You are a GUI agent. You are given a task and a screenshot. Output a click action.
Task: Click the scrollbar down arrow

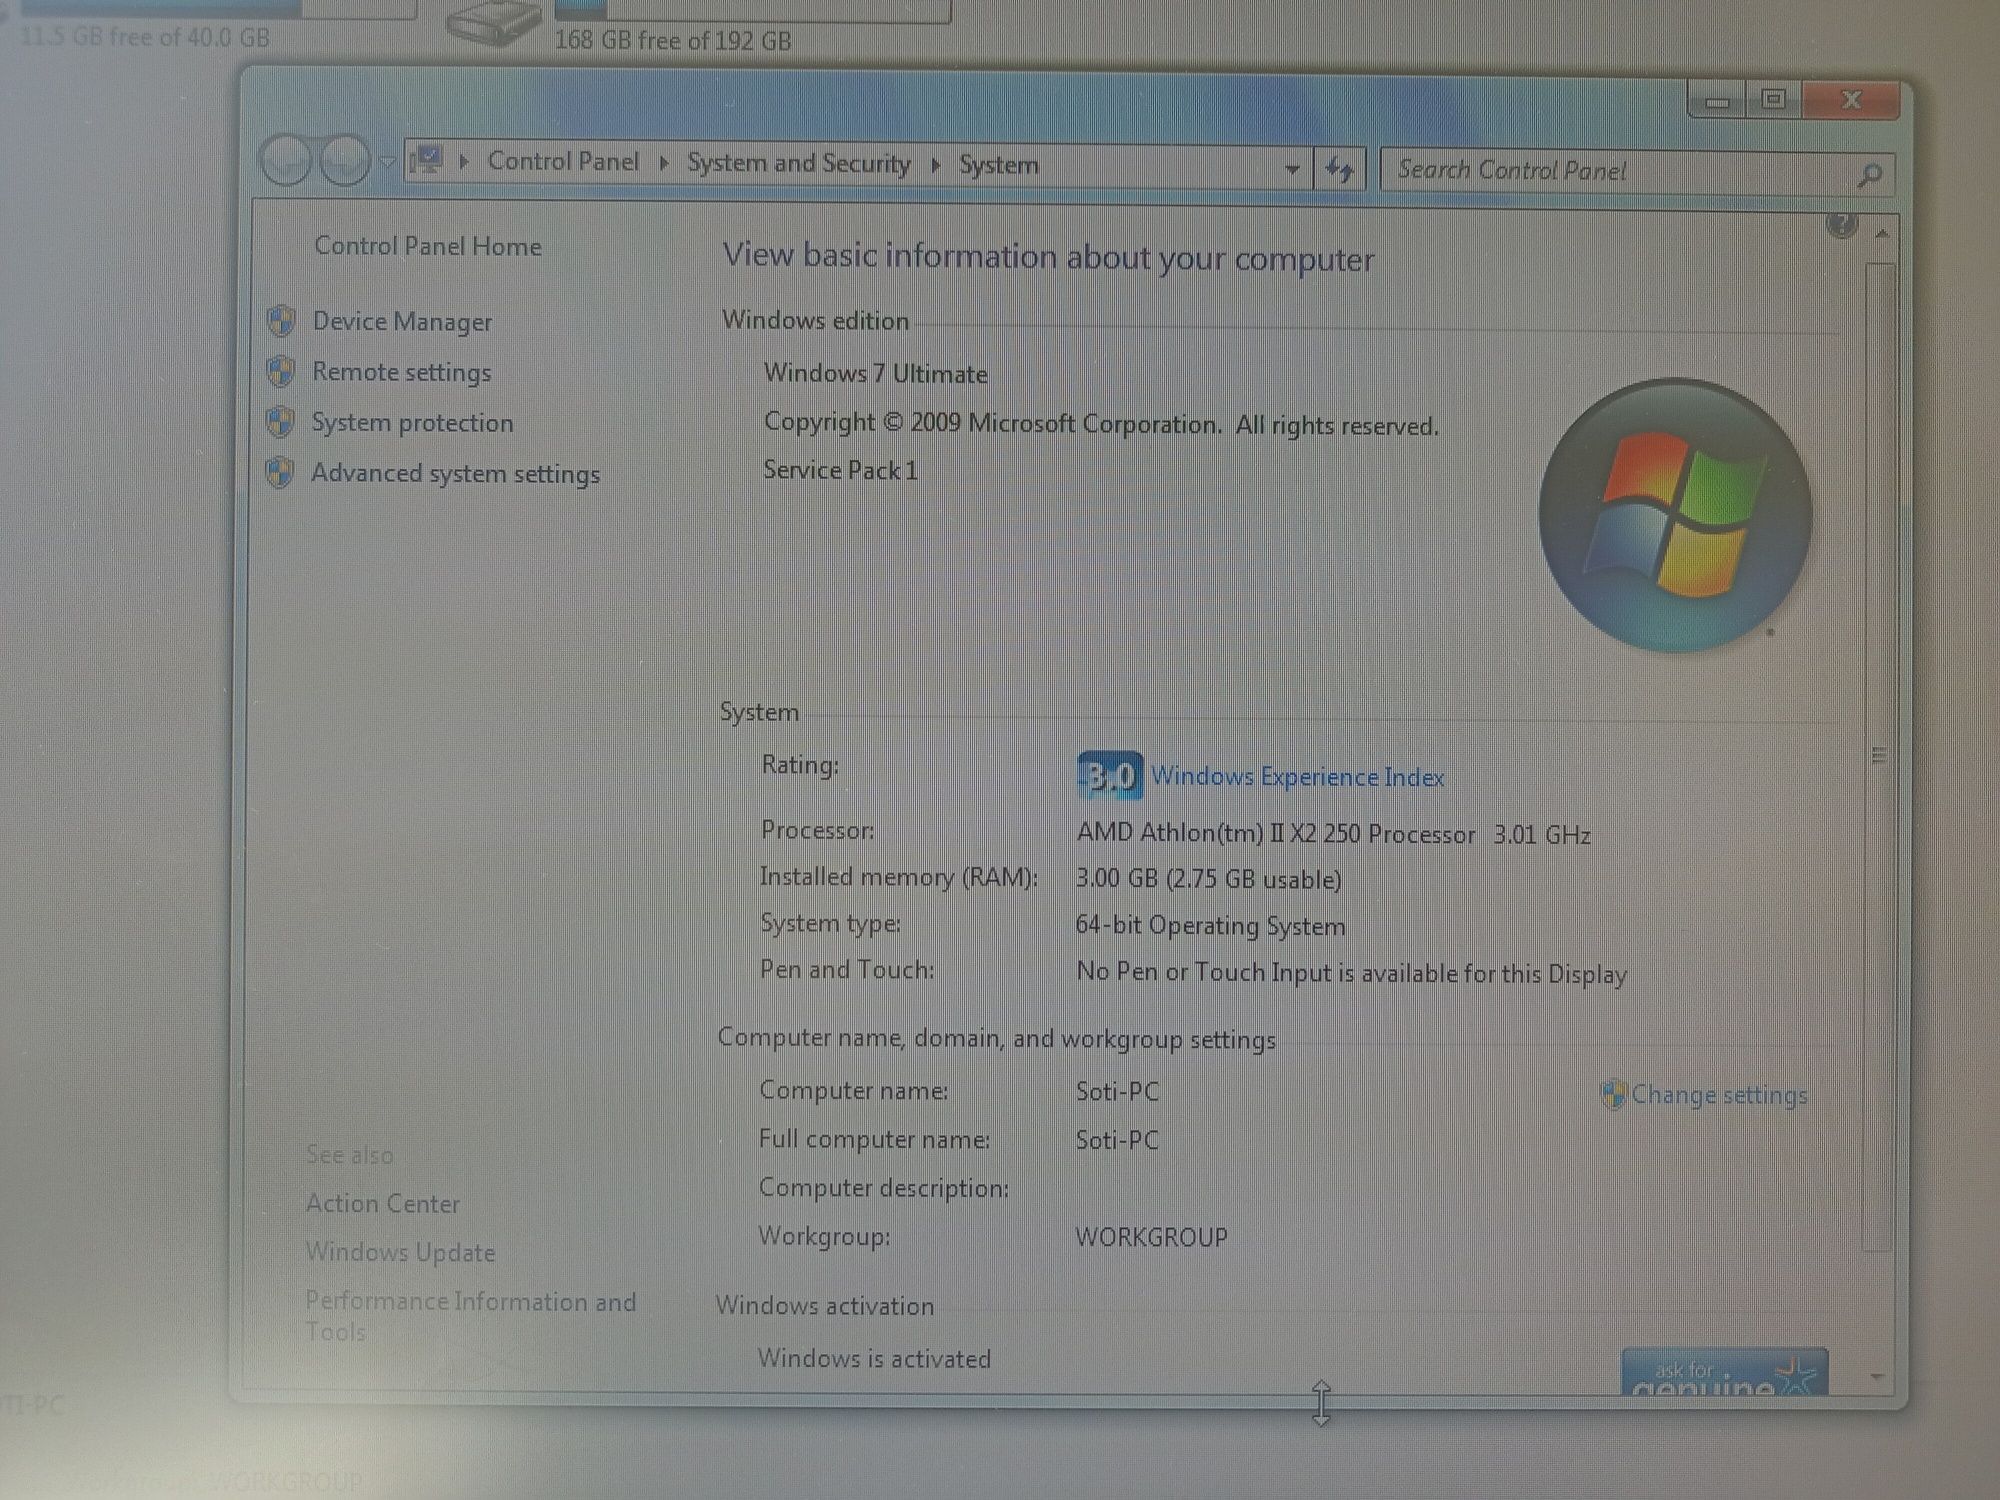(1876, 1377)
